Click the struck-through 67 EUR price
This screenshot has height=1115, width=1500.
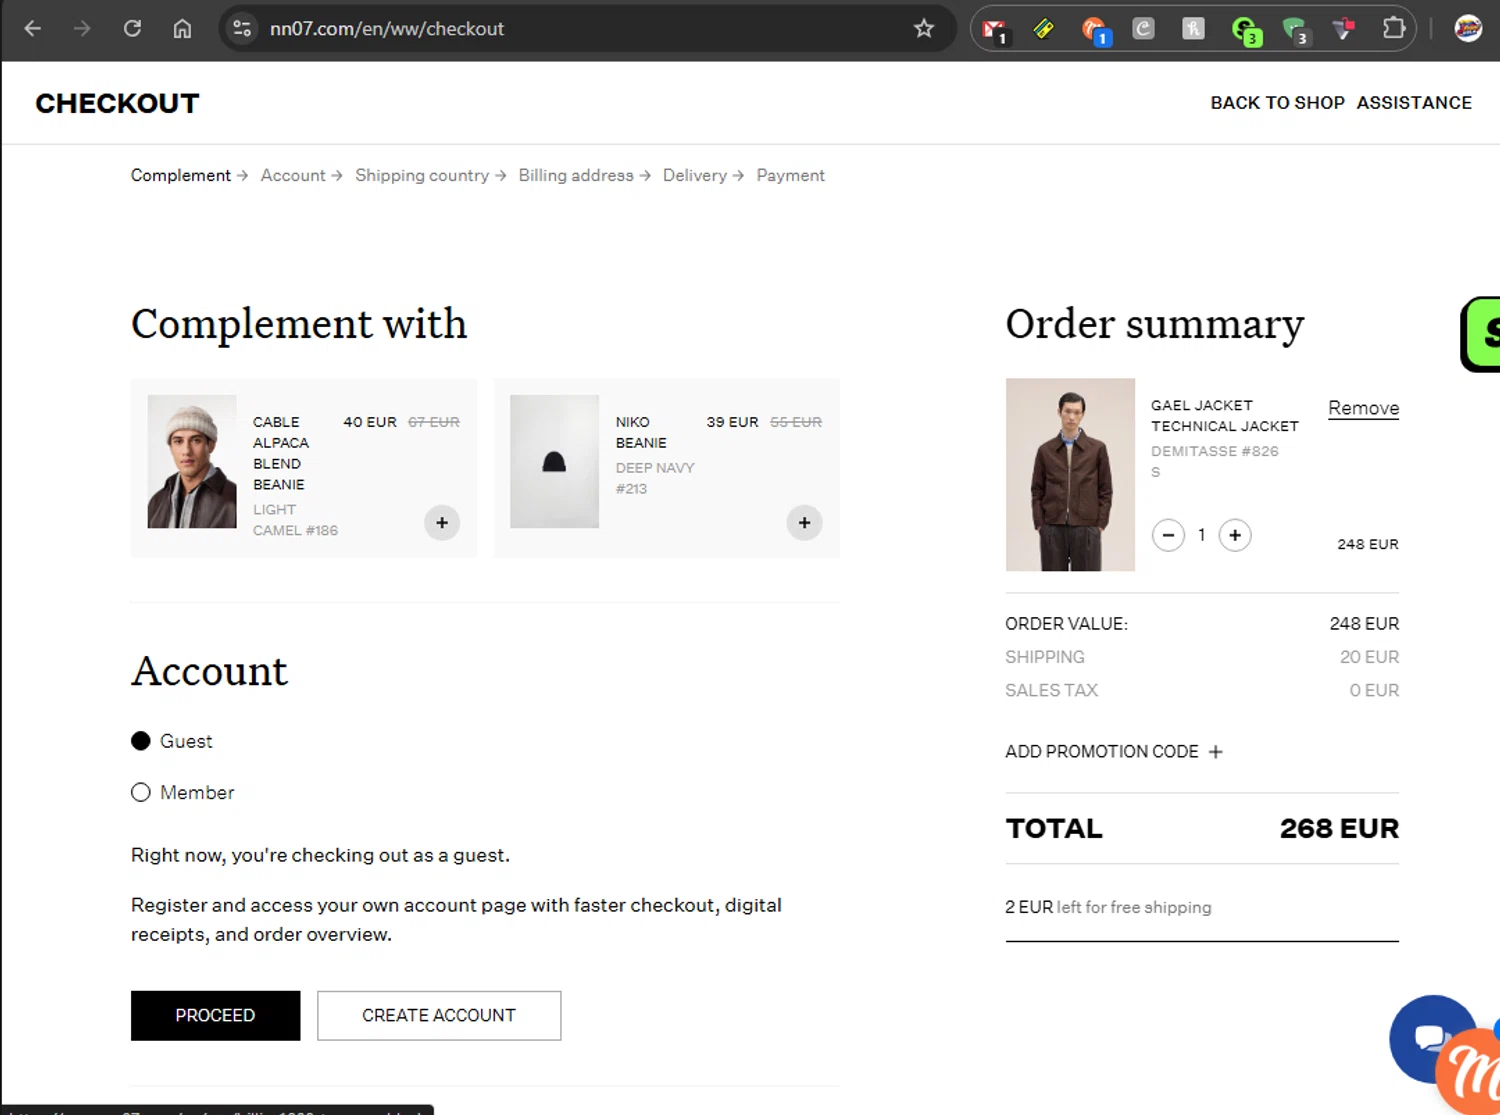(434, 422)
